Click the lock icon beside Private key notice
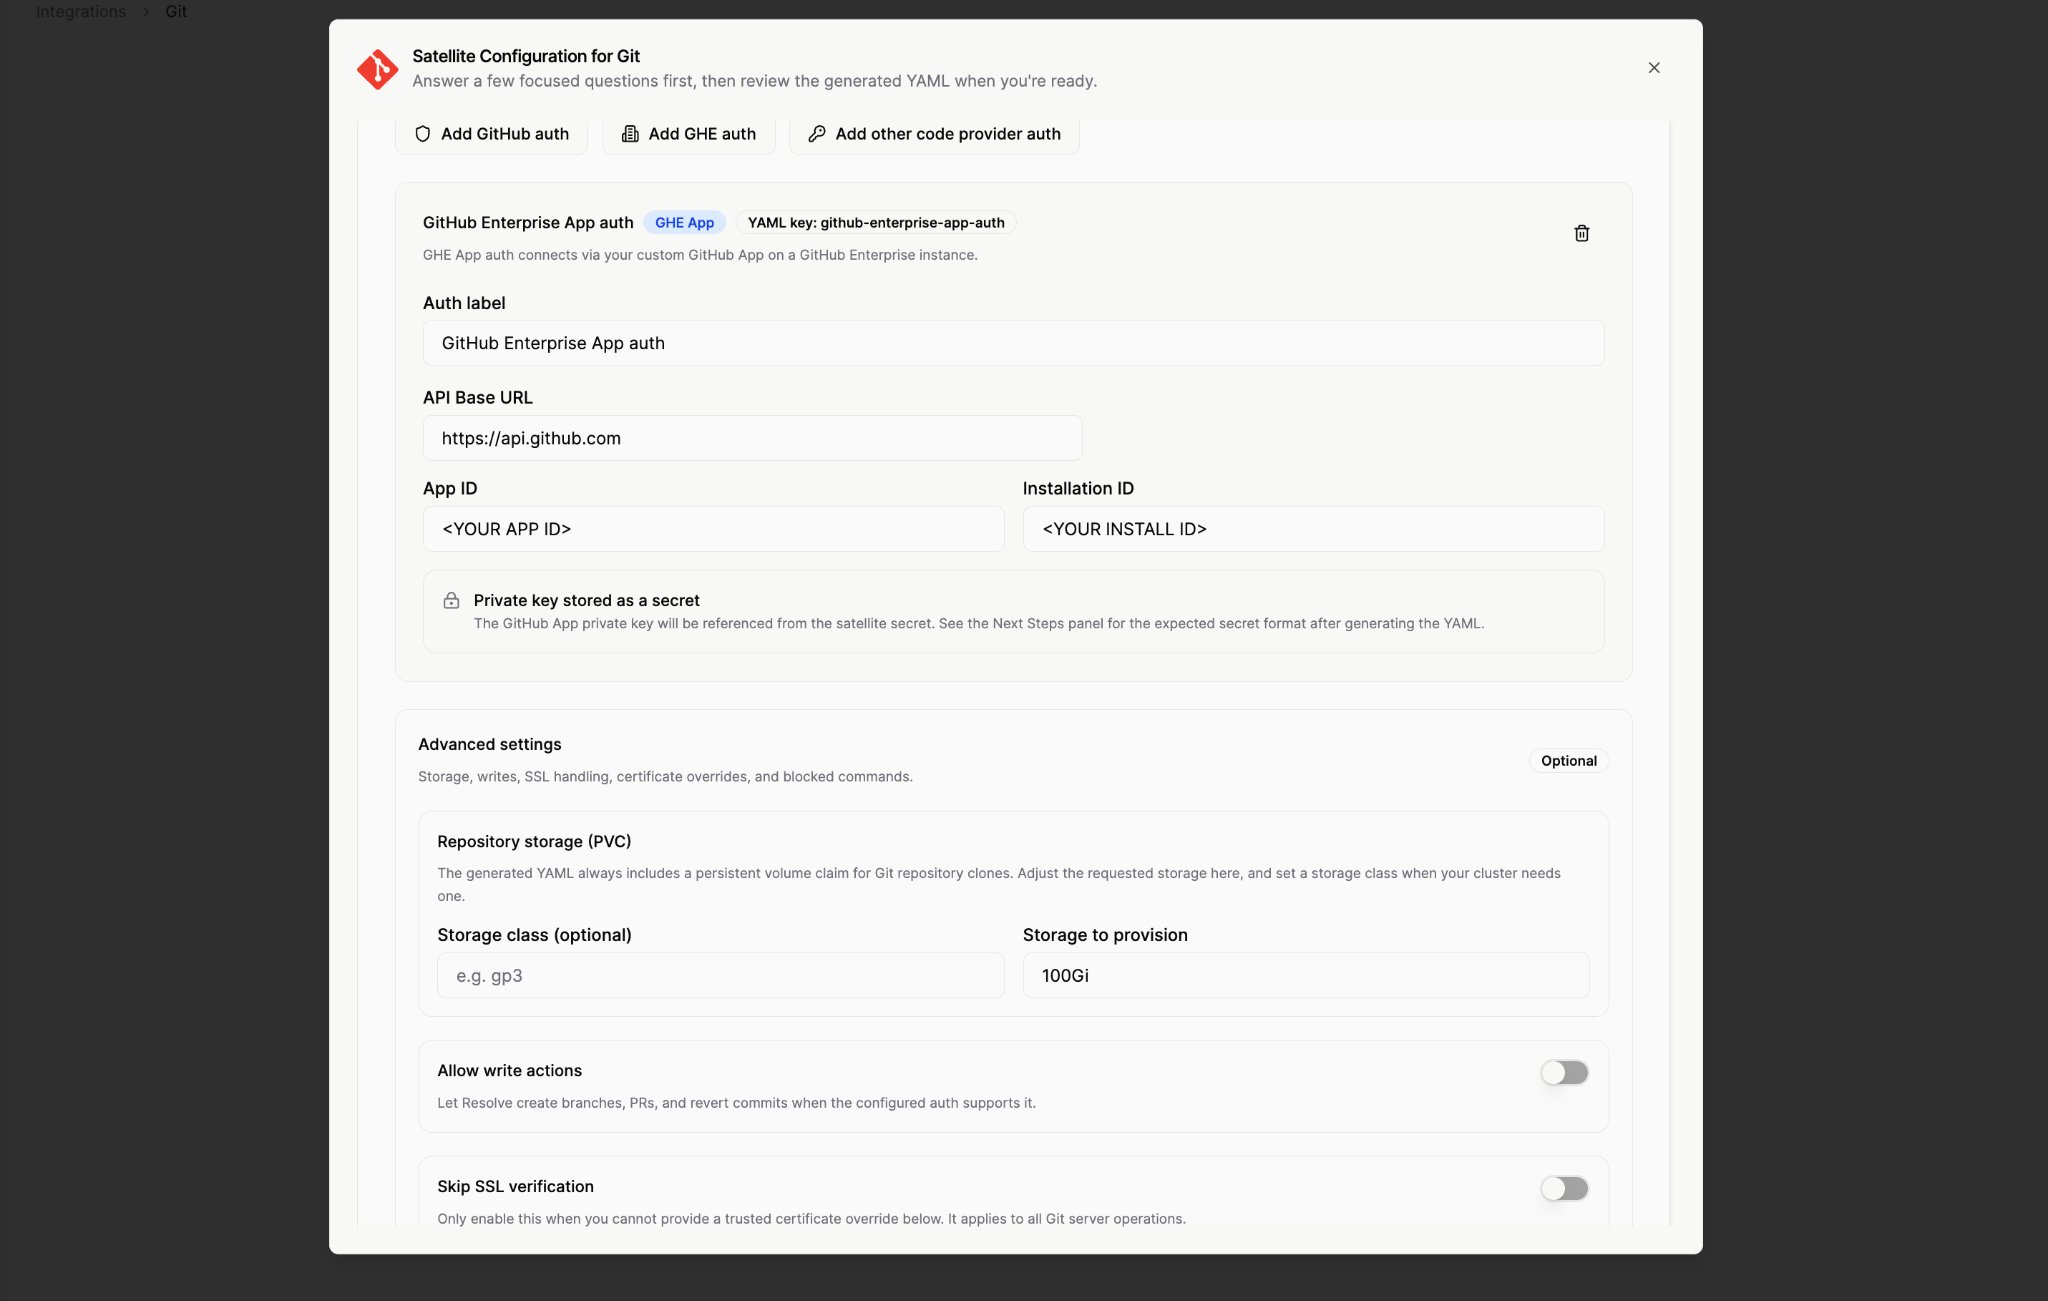The height and width of the screenshot is (1301, 2048). tap(451, 601)
